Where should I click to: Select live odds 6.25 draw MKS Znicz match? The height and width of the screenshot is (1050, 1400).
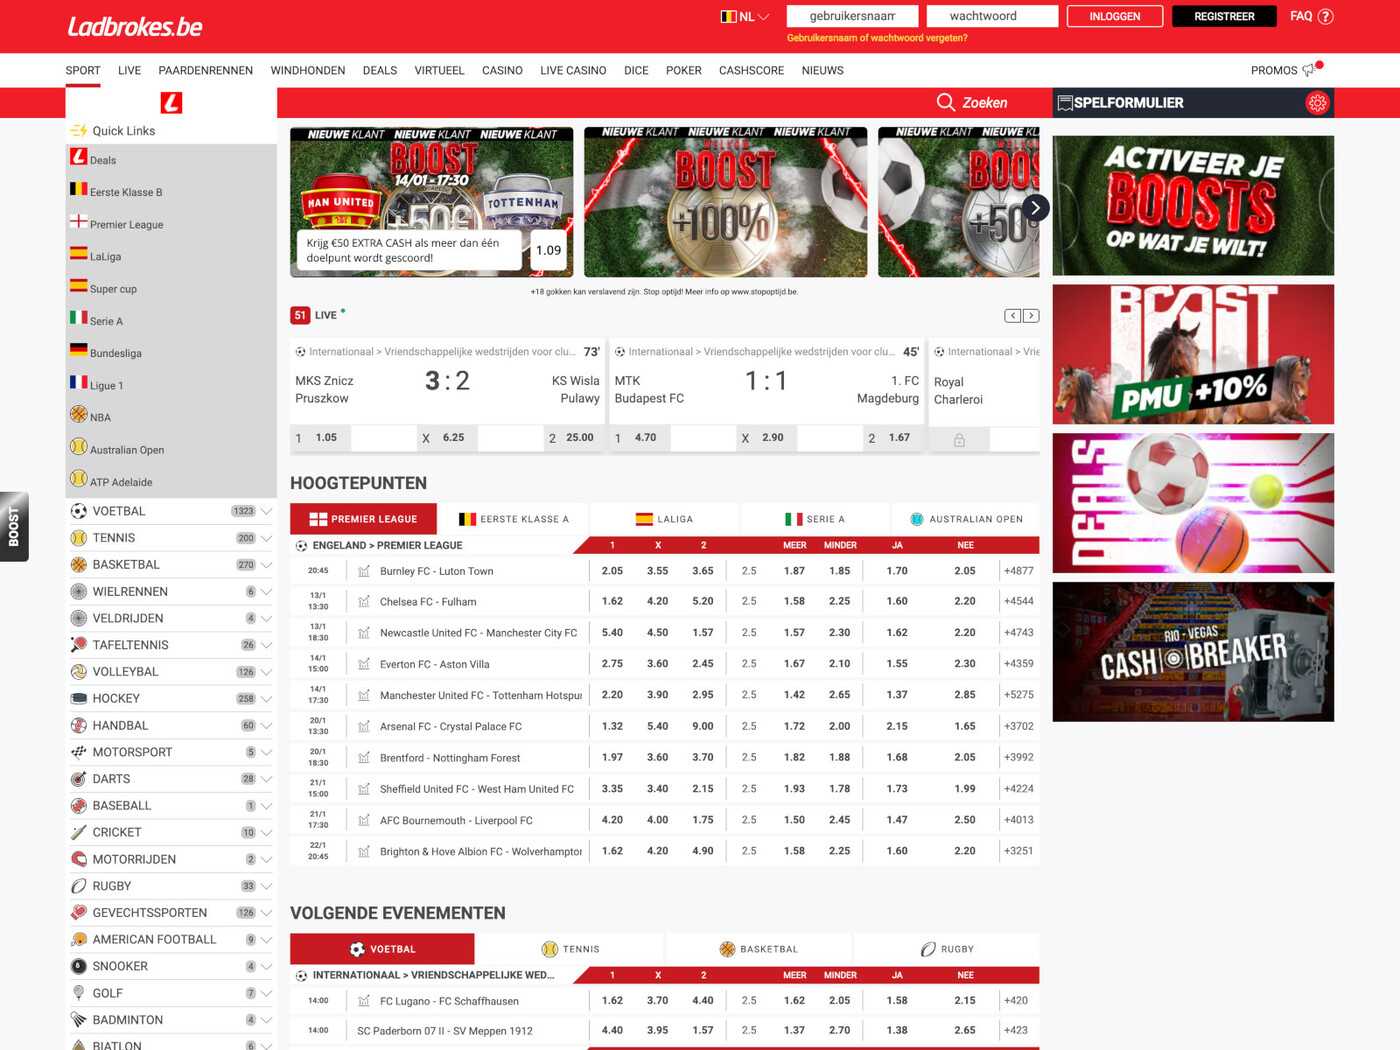pos(447,438)
